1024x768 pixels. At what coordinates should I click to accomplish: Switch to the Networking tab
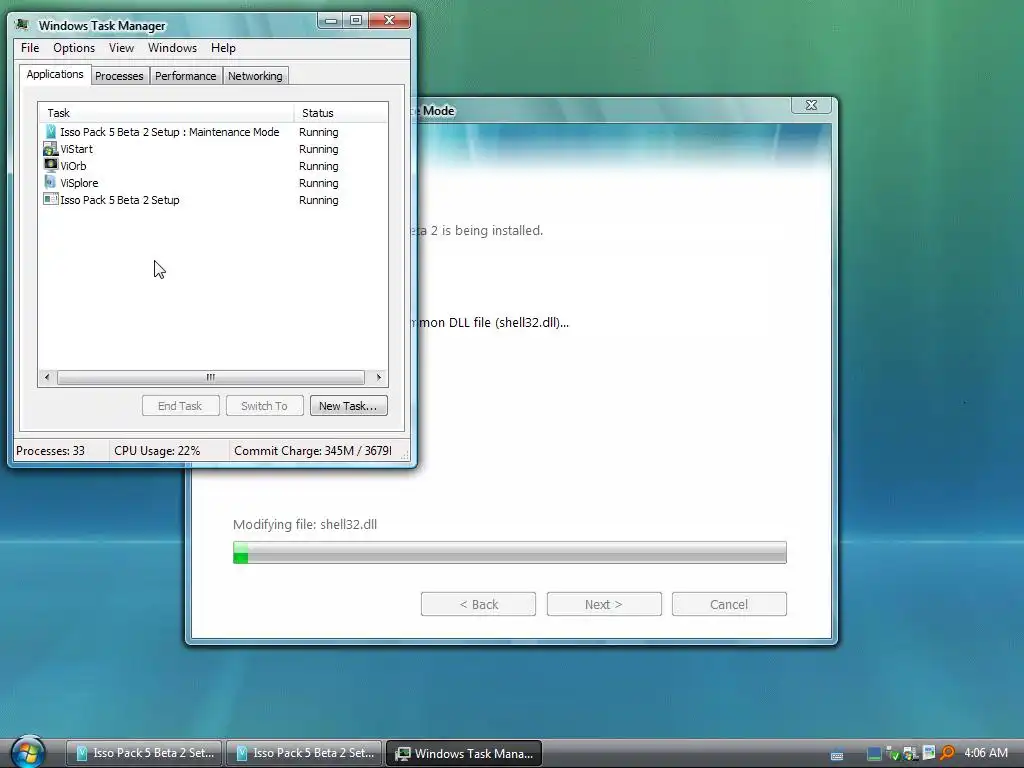[255, 76]
